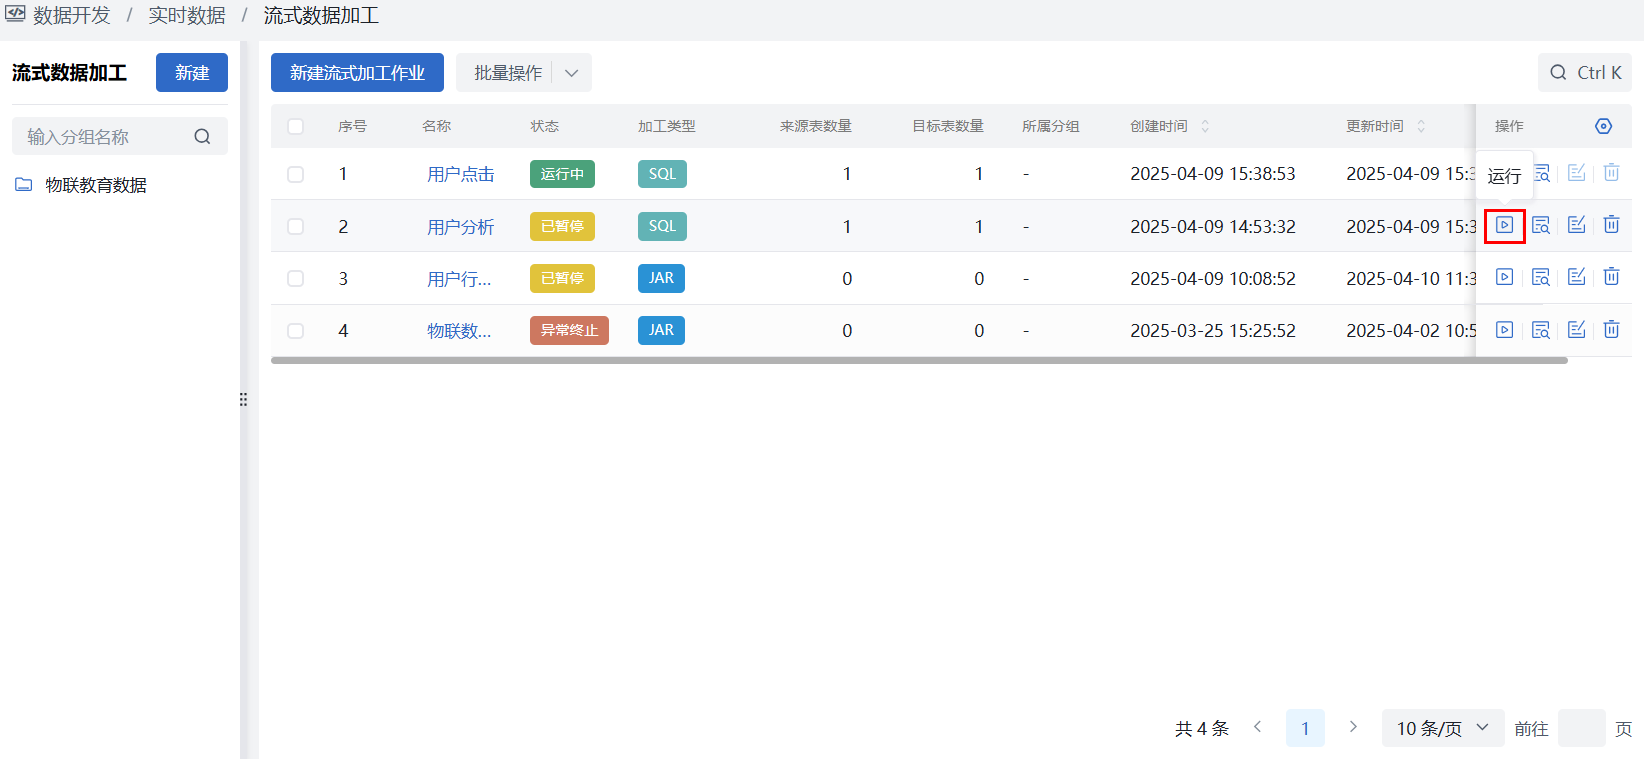Click the 异常终止 status tag
This screenshot has width=1644, height=759.
coord(569,330)
